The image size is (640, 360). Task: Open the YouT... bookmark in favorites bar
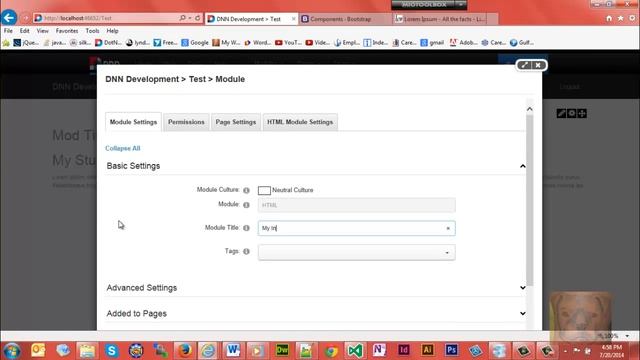(288, 42)
